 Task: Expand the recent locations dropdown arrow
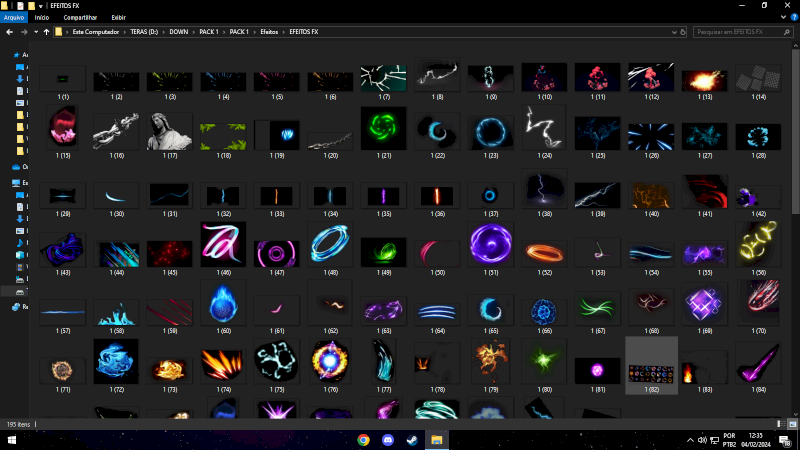(x=34, y=32)
